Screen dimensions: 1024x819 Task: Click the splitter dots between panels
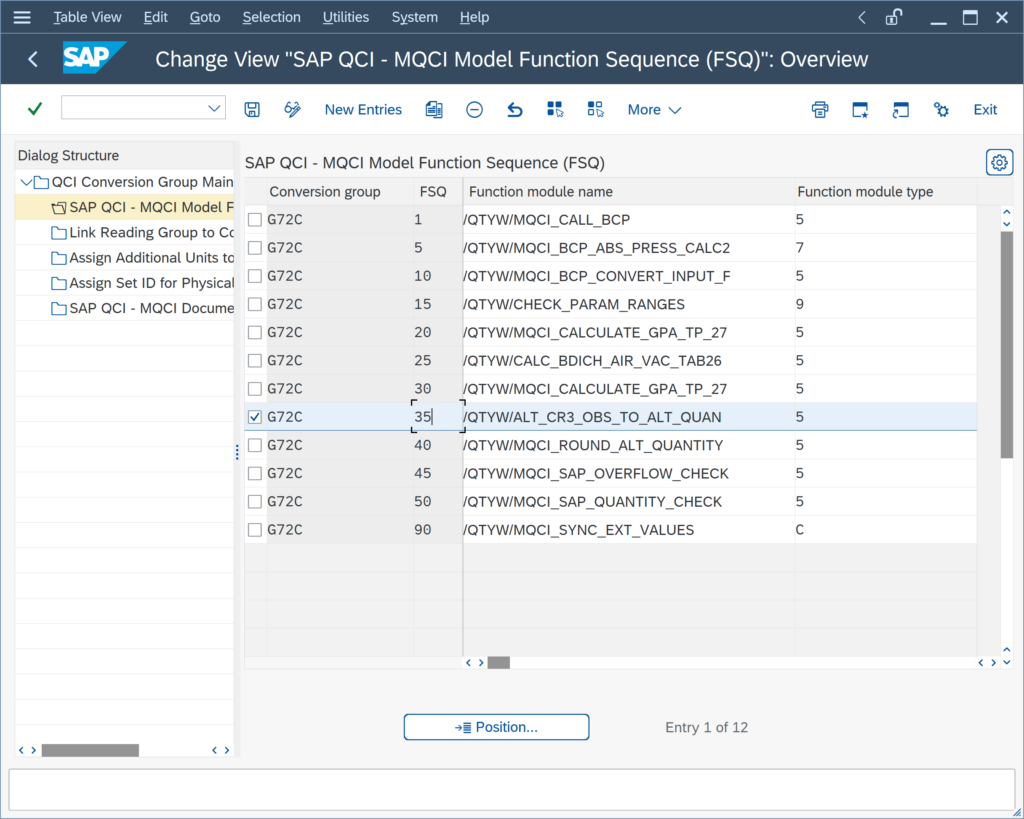[x=237, y=451]
